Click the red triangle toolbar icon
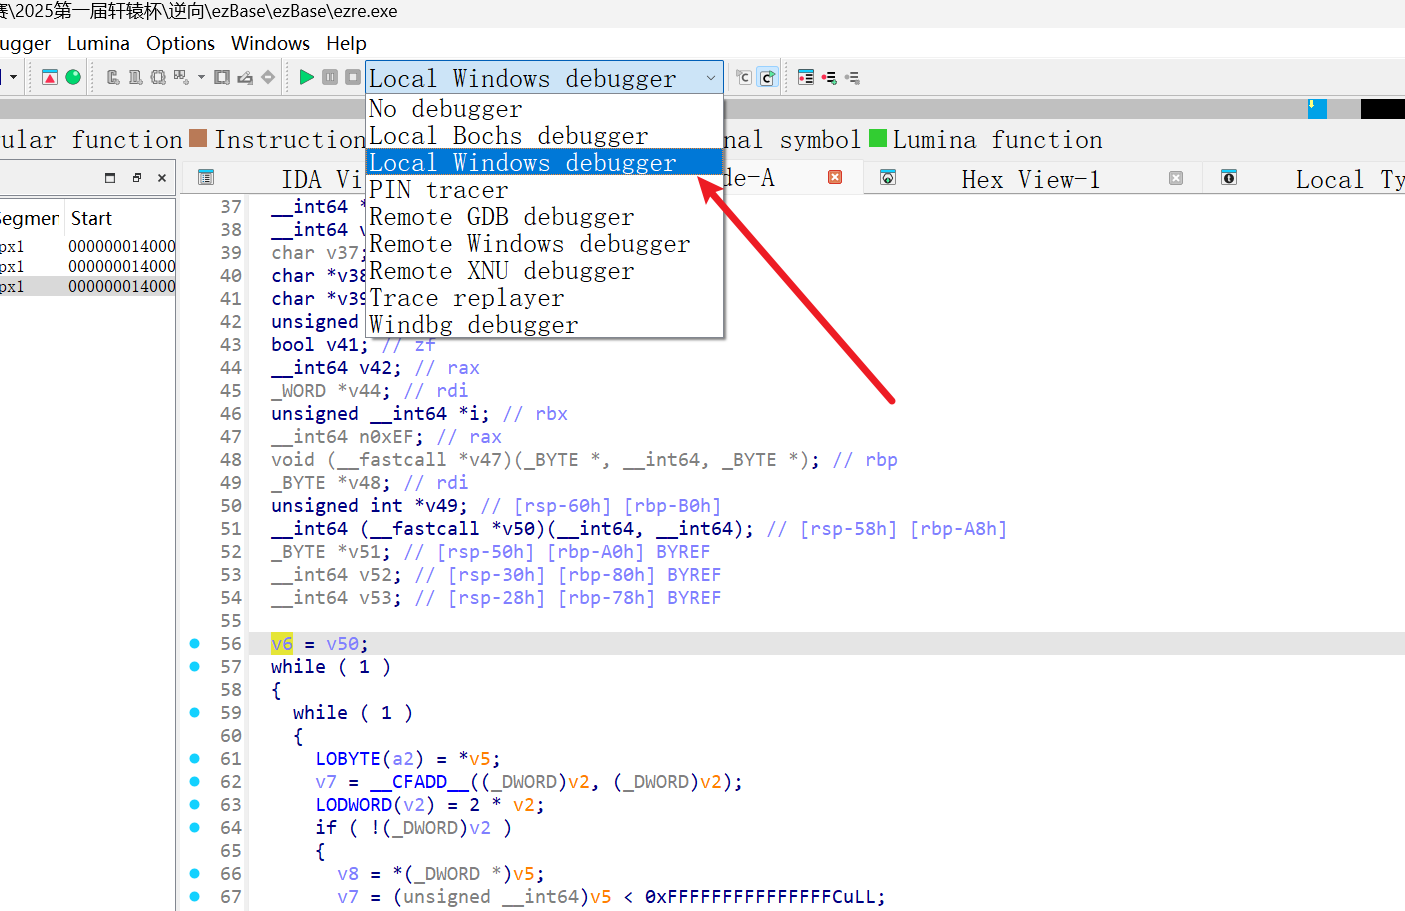1405x911 pixels. tap(50, 77)
